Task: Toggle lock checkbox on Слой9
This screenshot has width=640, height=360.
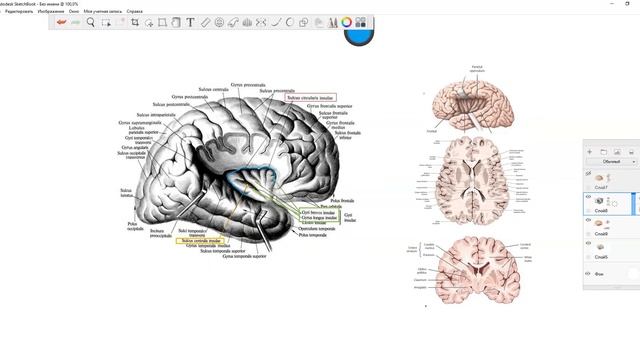Action: [x=588, y=234]
